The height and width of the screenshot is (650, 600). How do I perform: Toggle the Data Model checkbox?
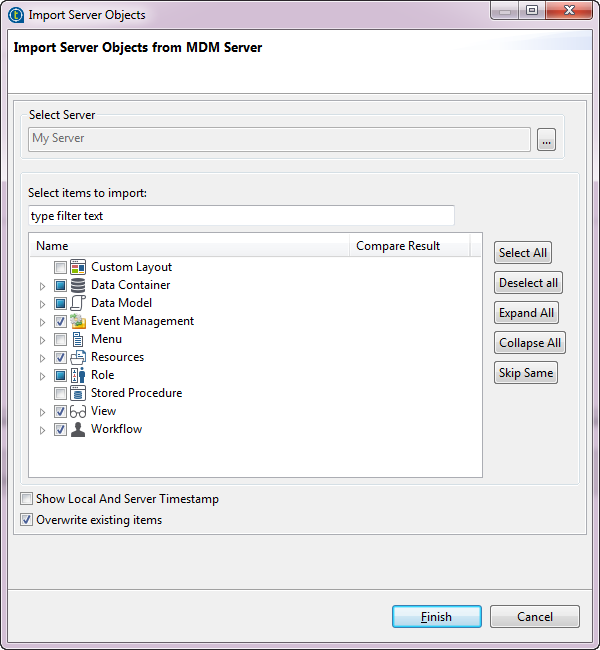tap(60, 303)
